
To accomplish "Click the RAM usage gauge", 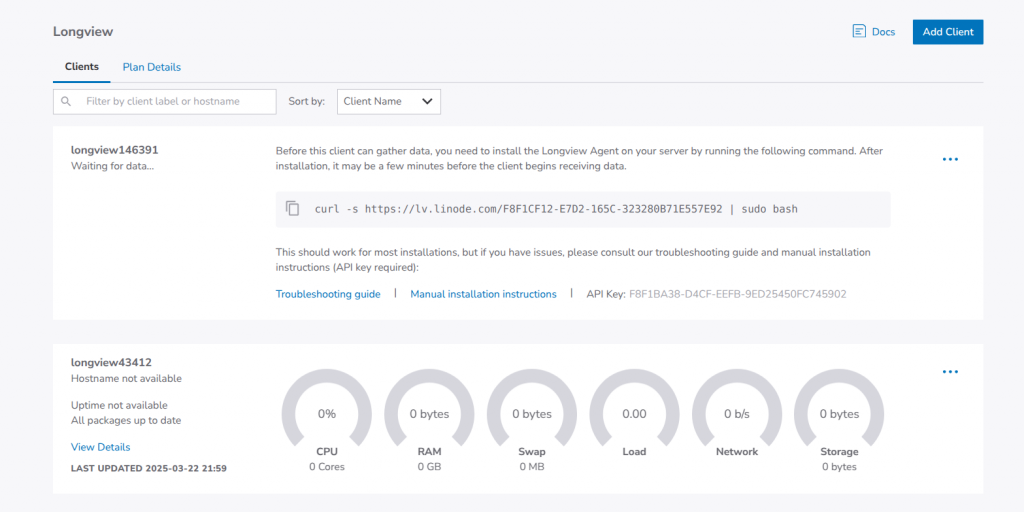I will [429, 414].
